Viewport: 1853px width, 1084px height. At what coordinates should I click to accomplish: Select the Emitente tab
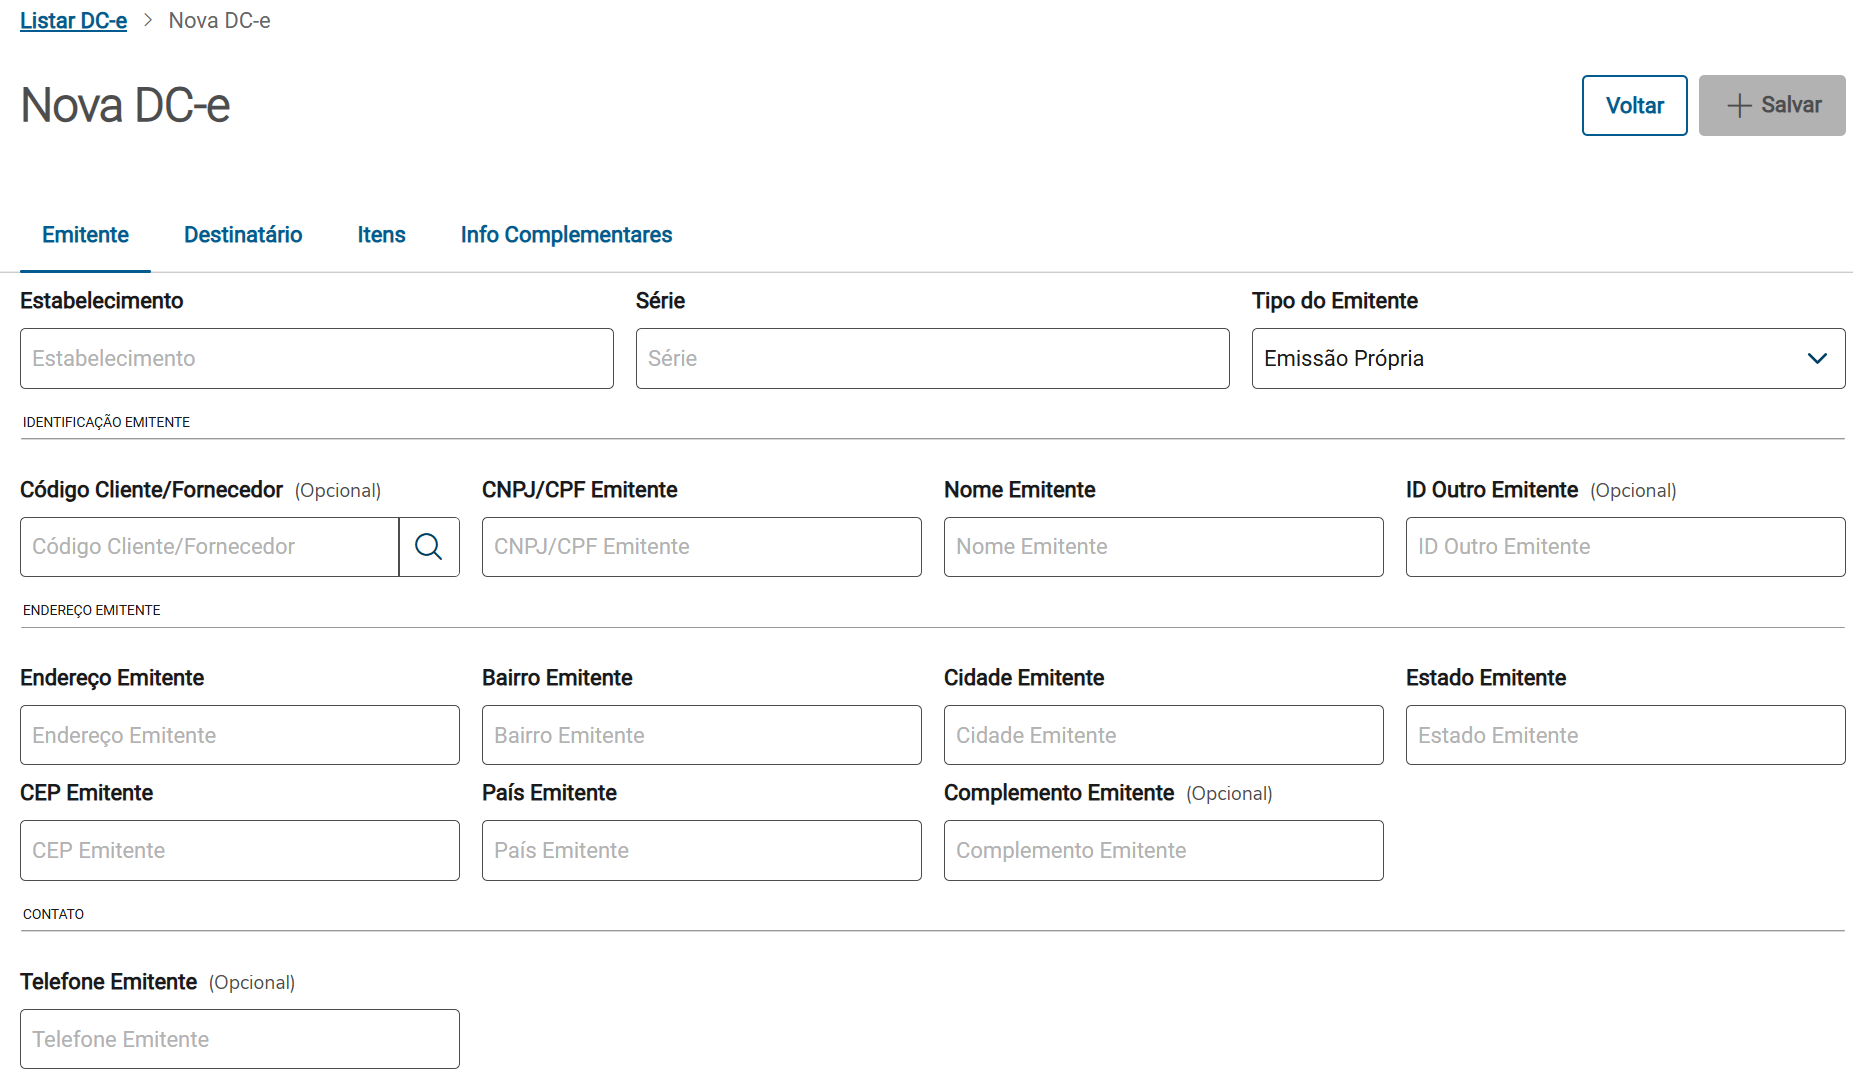point(85,235)
